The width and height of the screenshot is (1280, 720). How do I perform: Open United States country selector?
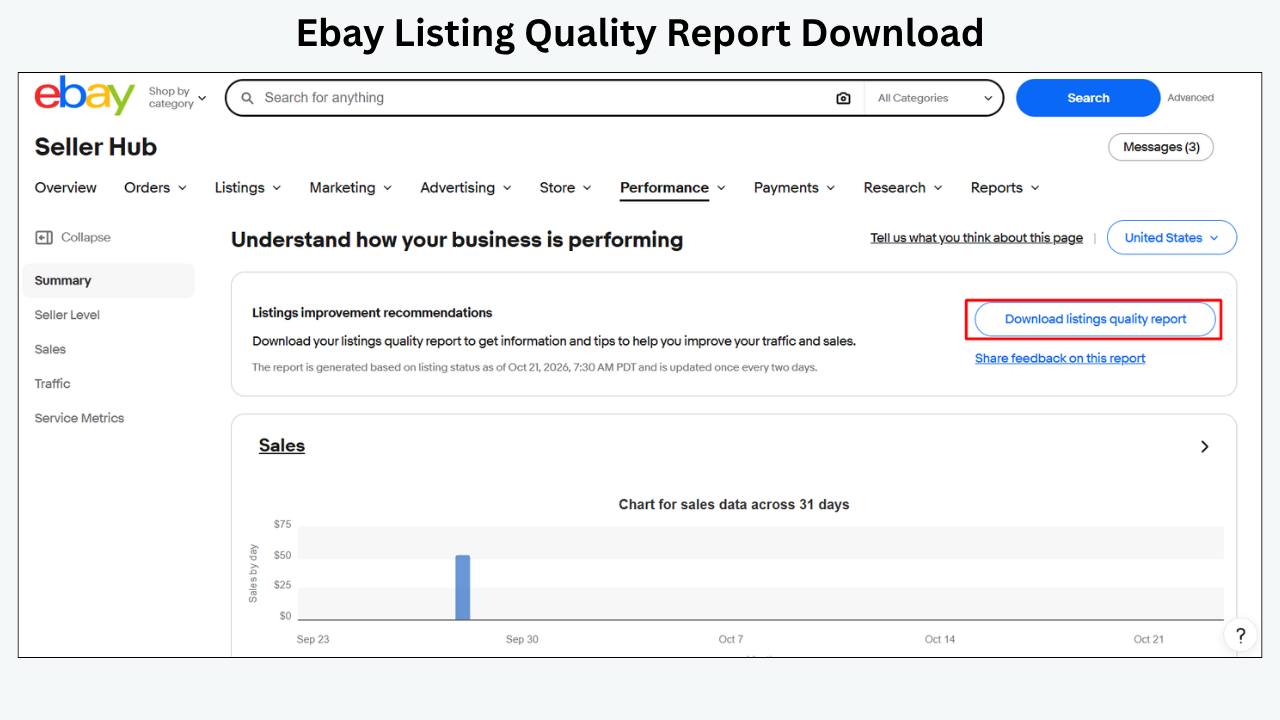pyautogui.click(x=1171, y=238)
